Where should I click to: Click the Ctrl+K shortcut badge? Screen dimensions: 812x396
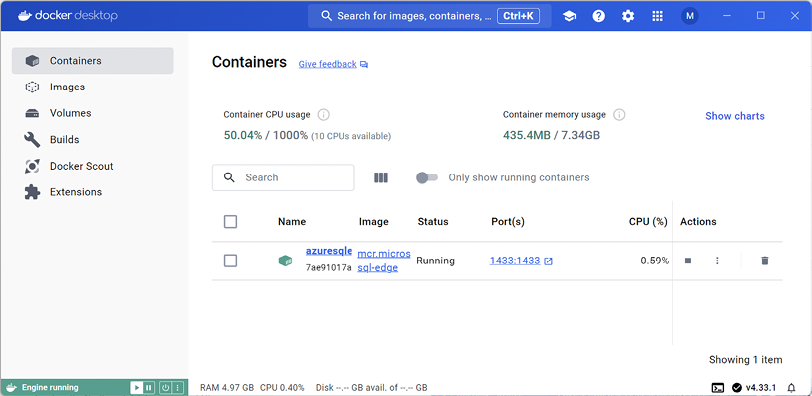(518, 16)
